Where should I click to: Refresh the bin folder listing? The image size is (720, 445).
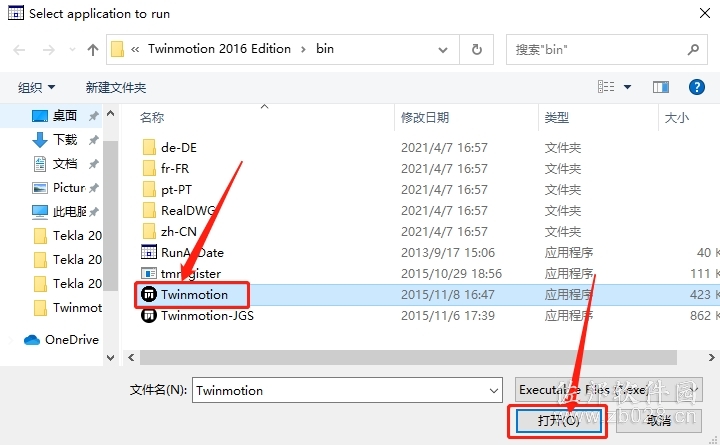click(477, 49)
